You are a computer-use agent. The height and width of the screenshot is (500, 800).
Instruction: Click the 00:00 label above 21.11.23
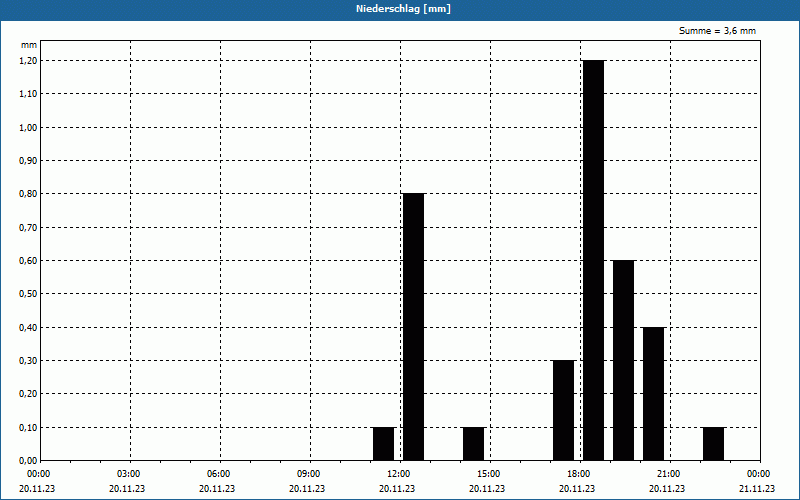(x=758, y=474)
